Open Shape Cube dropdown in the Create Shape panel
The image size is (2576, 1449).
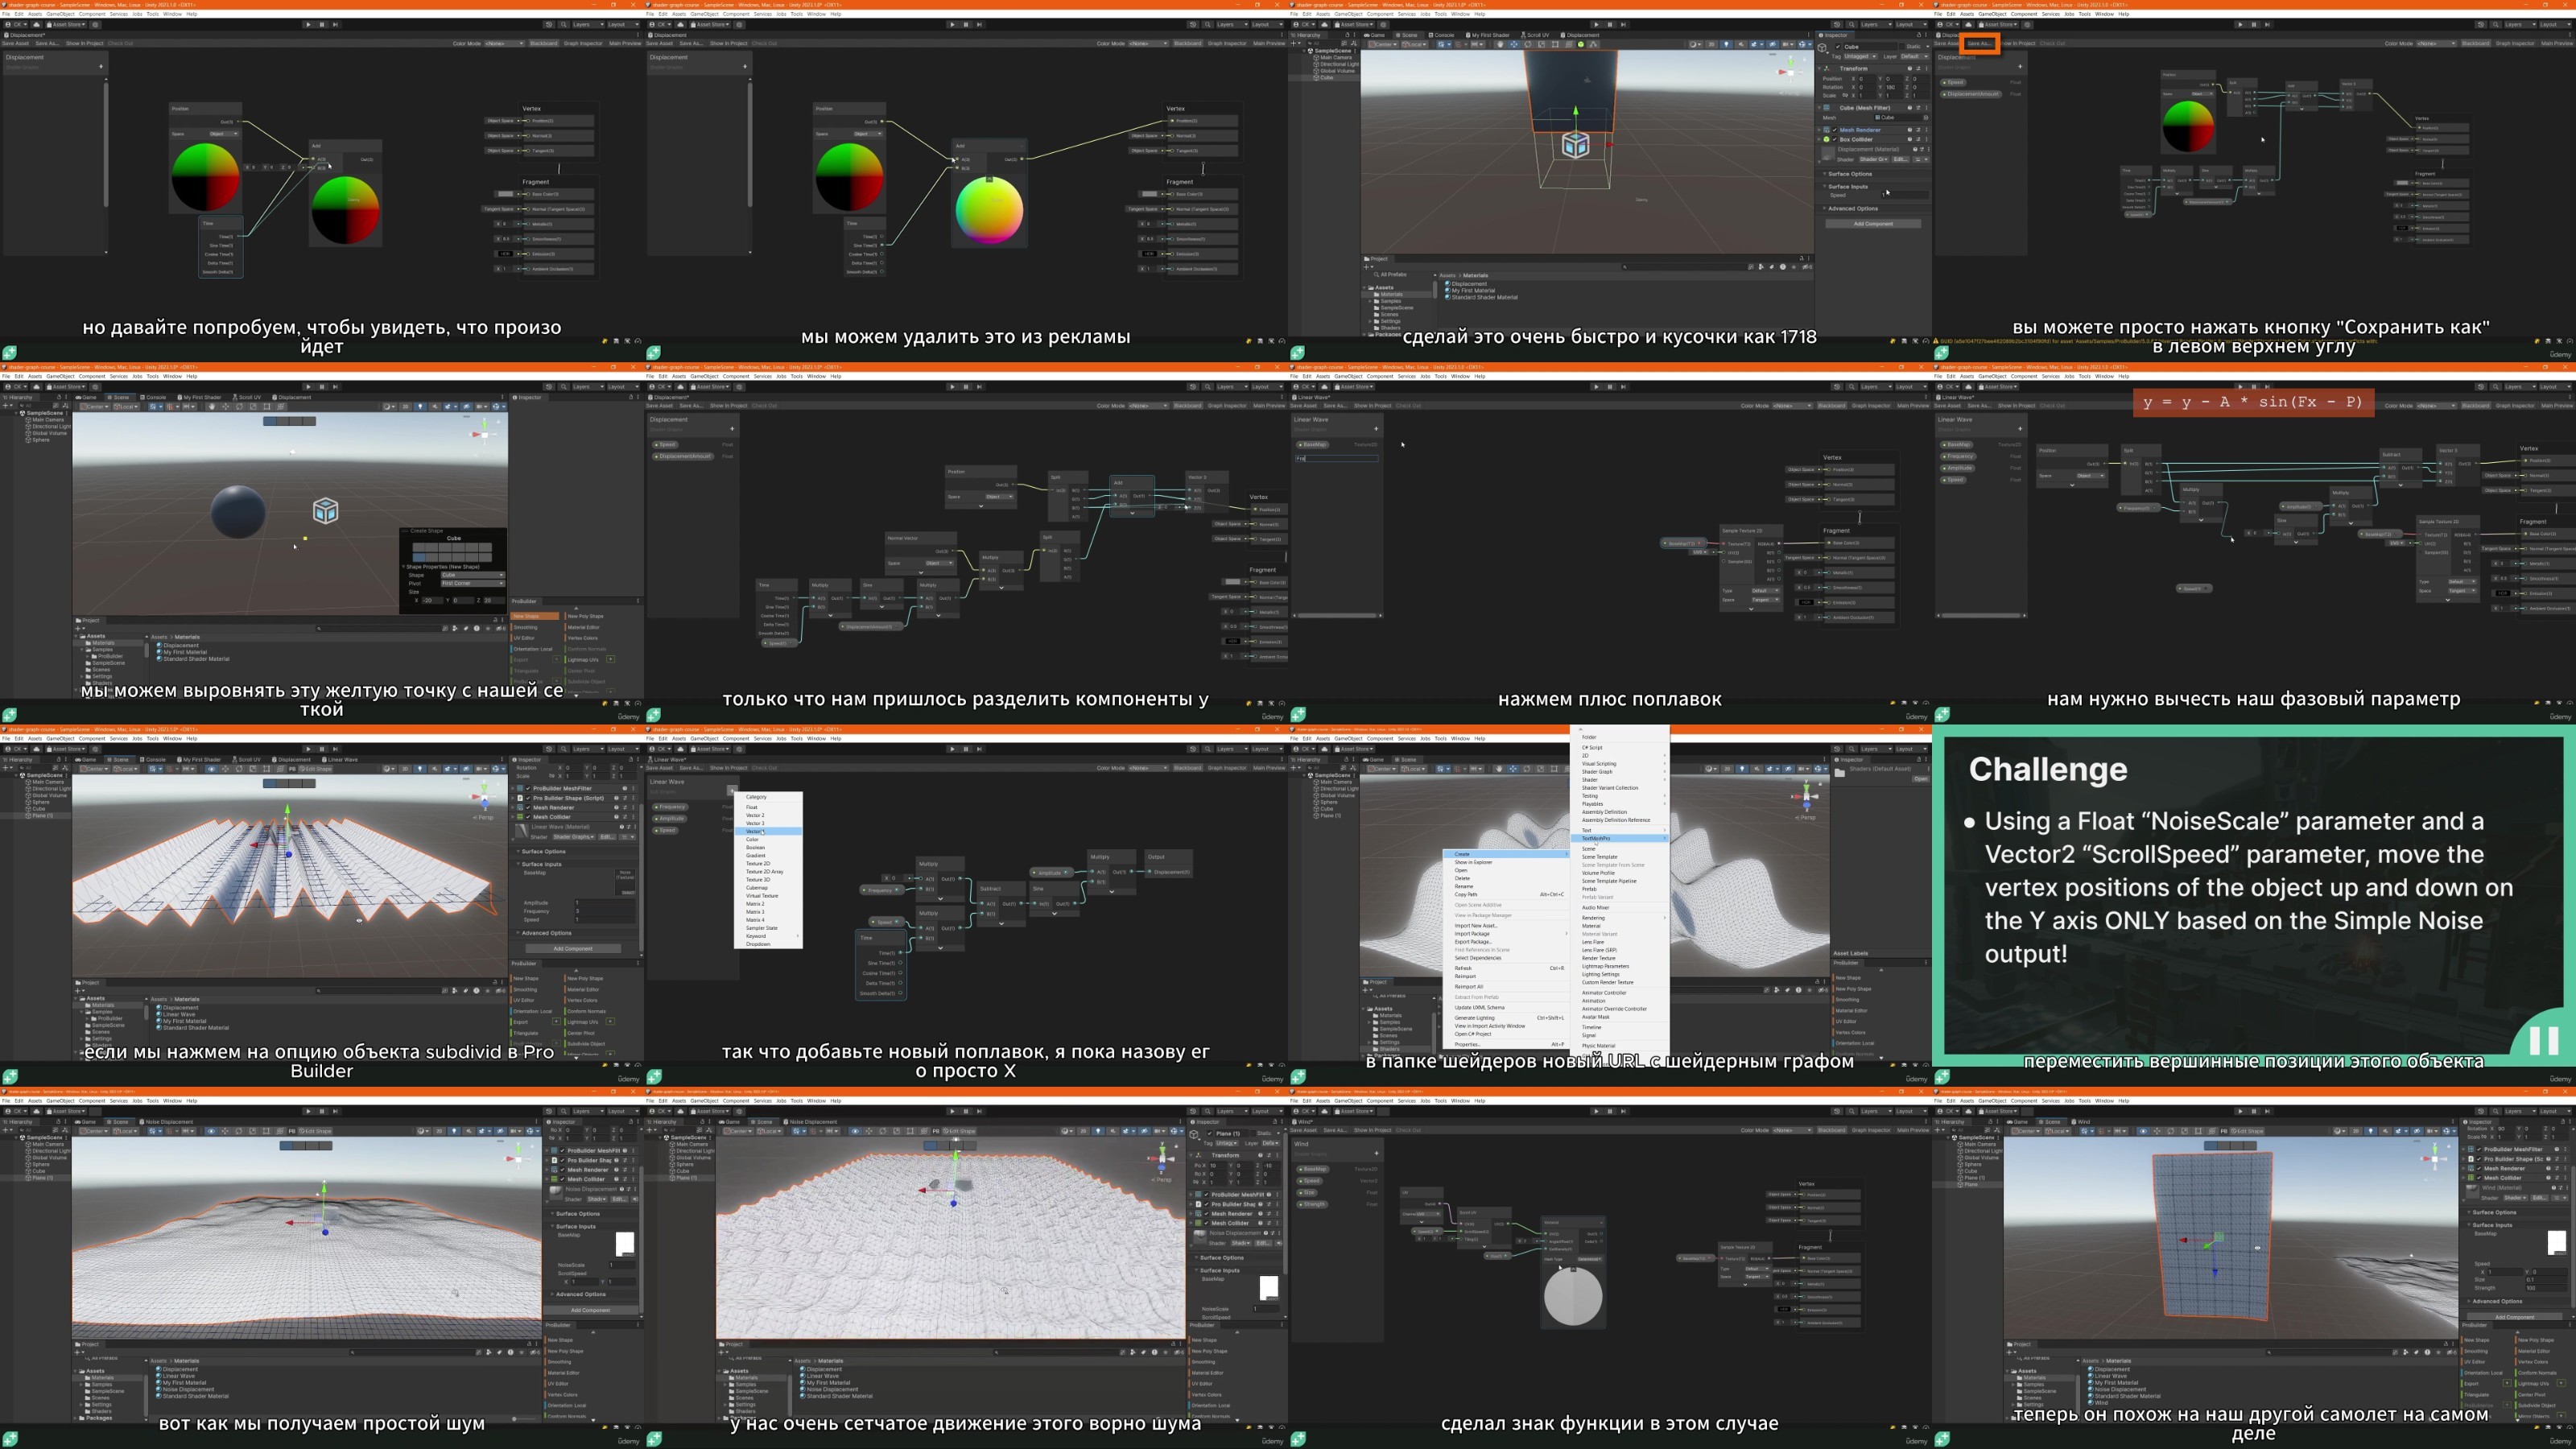click(474, 575)
